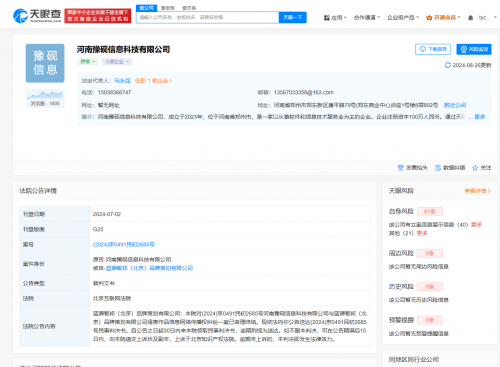Open the defendant Beijing company link

[x=149, y=268]
